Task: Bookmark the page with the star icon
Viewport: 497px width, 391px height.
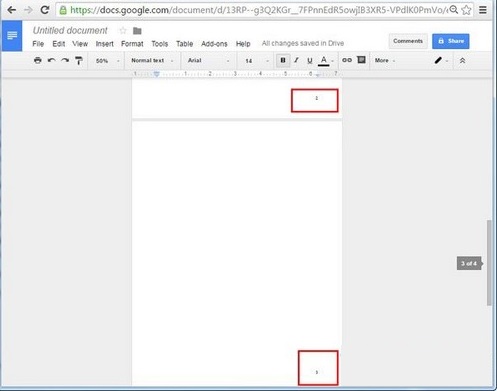Action: 466,10
